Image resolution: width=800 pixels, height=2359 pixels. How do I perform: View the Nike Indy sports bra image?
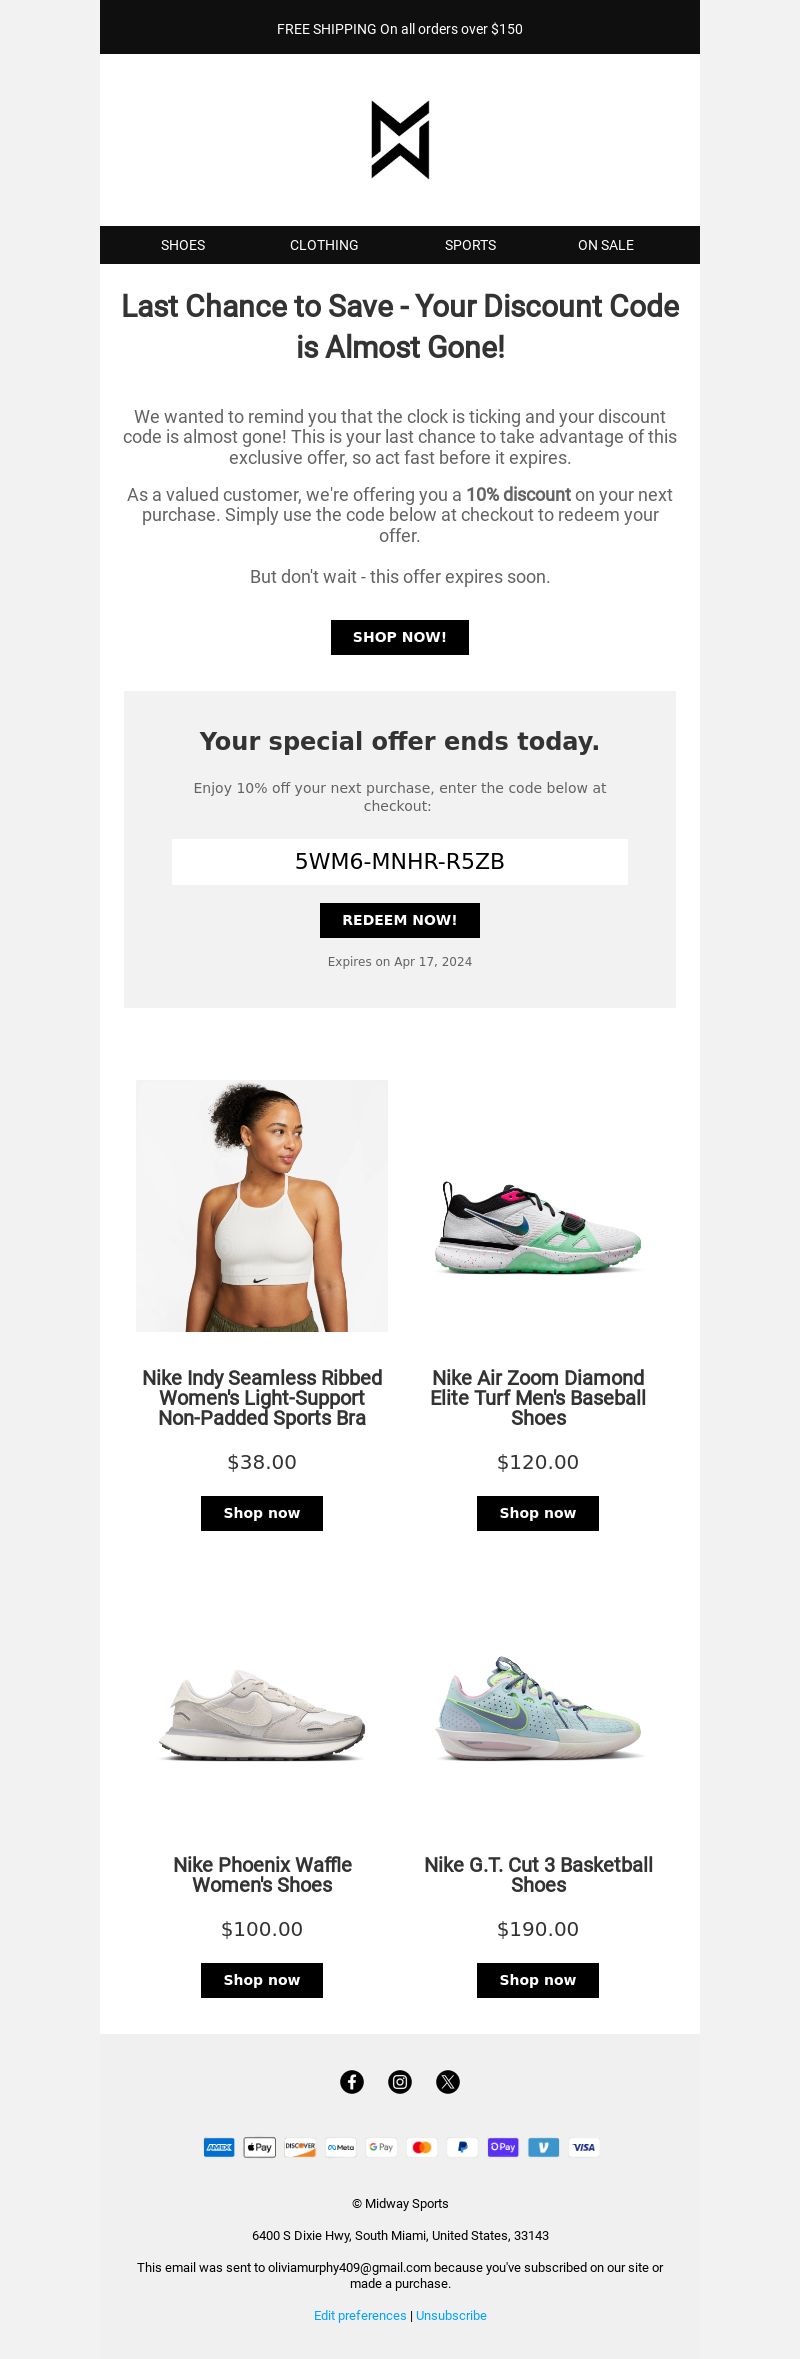pos(262,1206)
